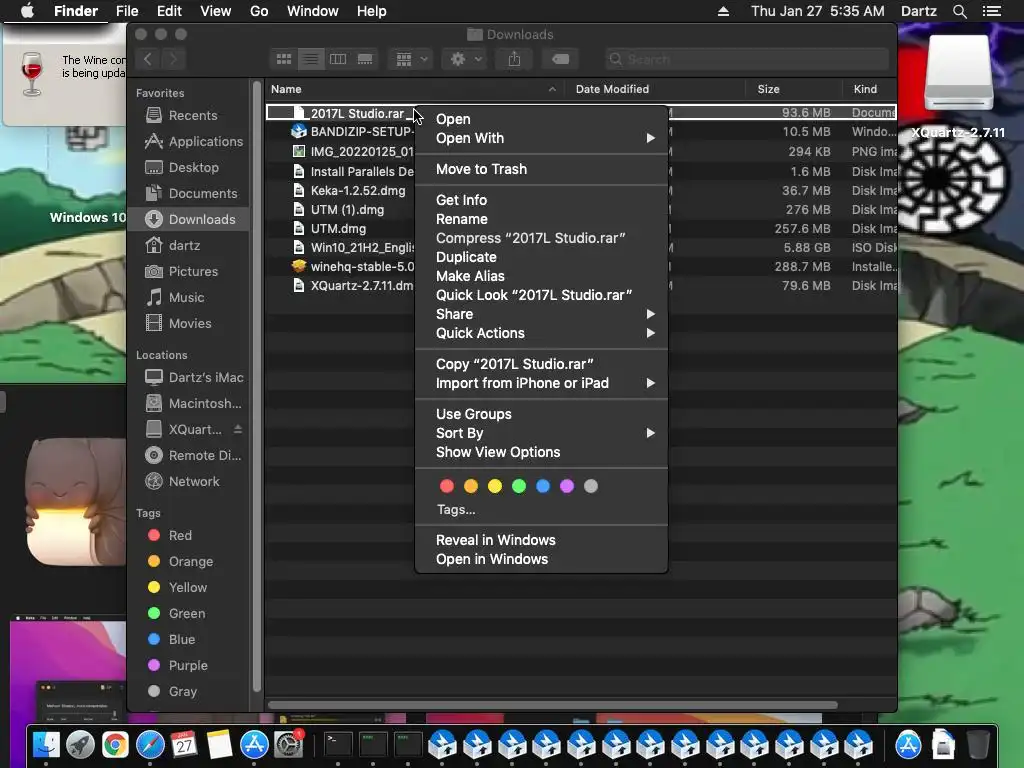Screen dimensions: 1024x768
Task: Switch Finder to gallery view
Action: tap(364, 59)
